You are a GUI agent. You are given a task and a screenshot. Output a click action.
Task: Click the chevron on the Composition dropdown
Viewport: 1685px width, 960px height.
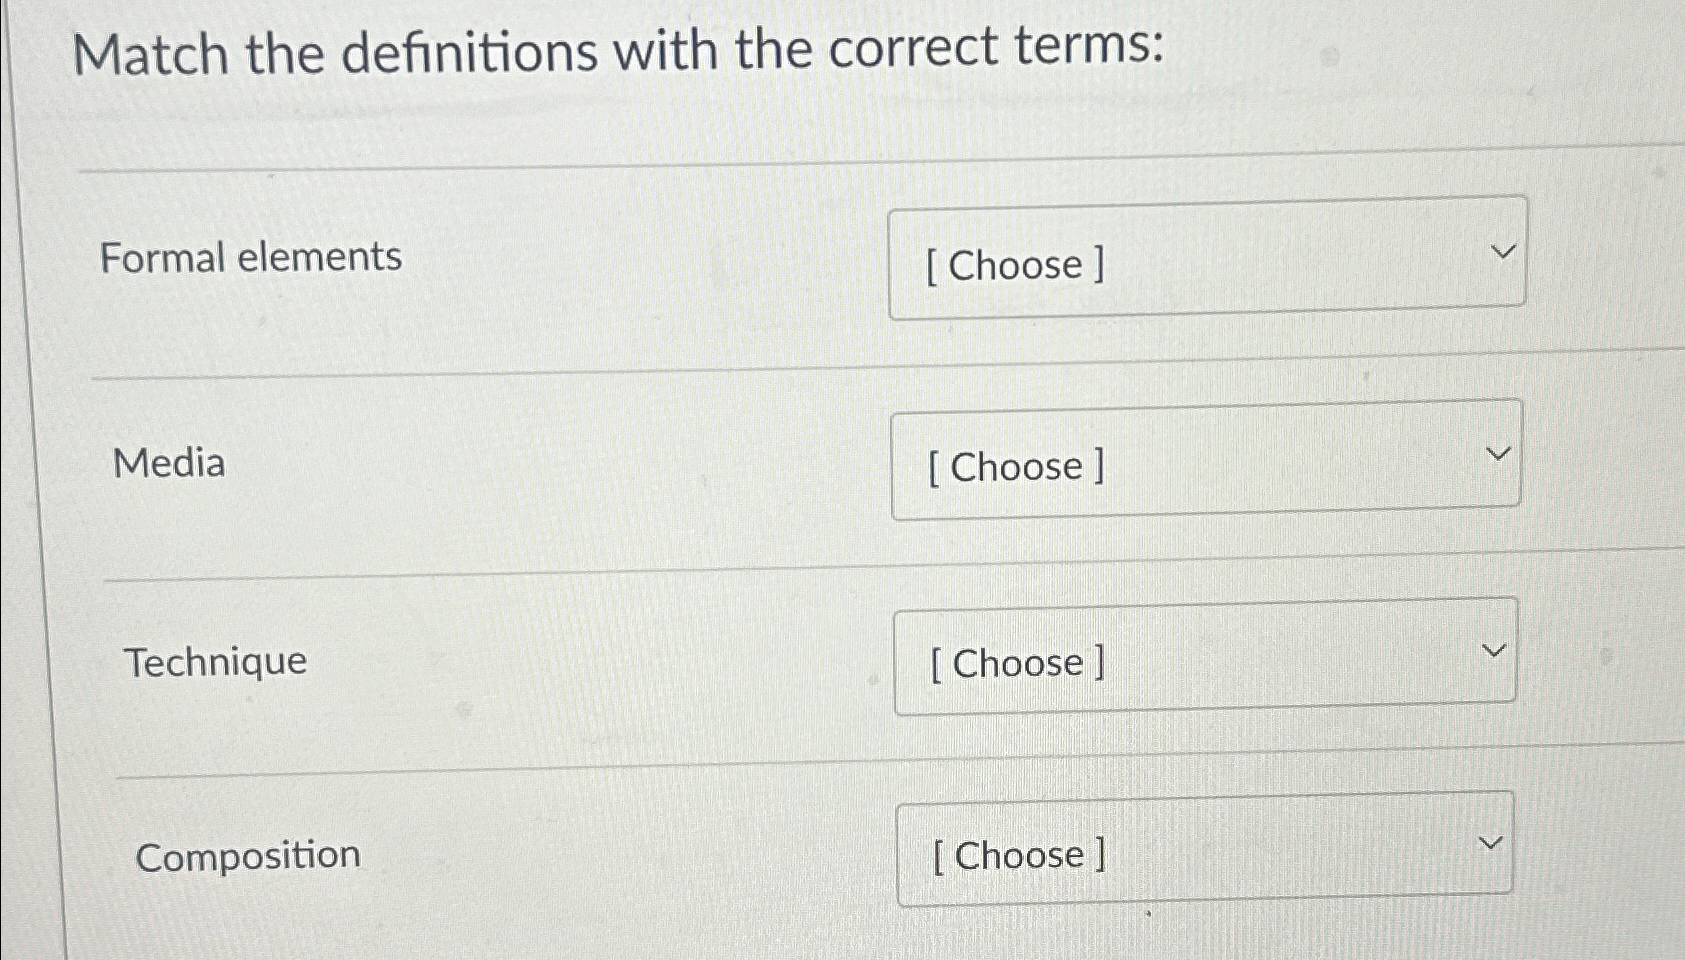click(x=1489, y=842)
